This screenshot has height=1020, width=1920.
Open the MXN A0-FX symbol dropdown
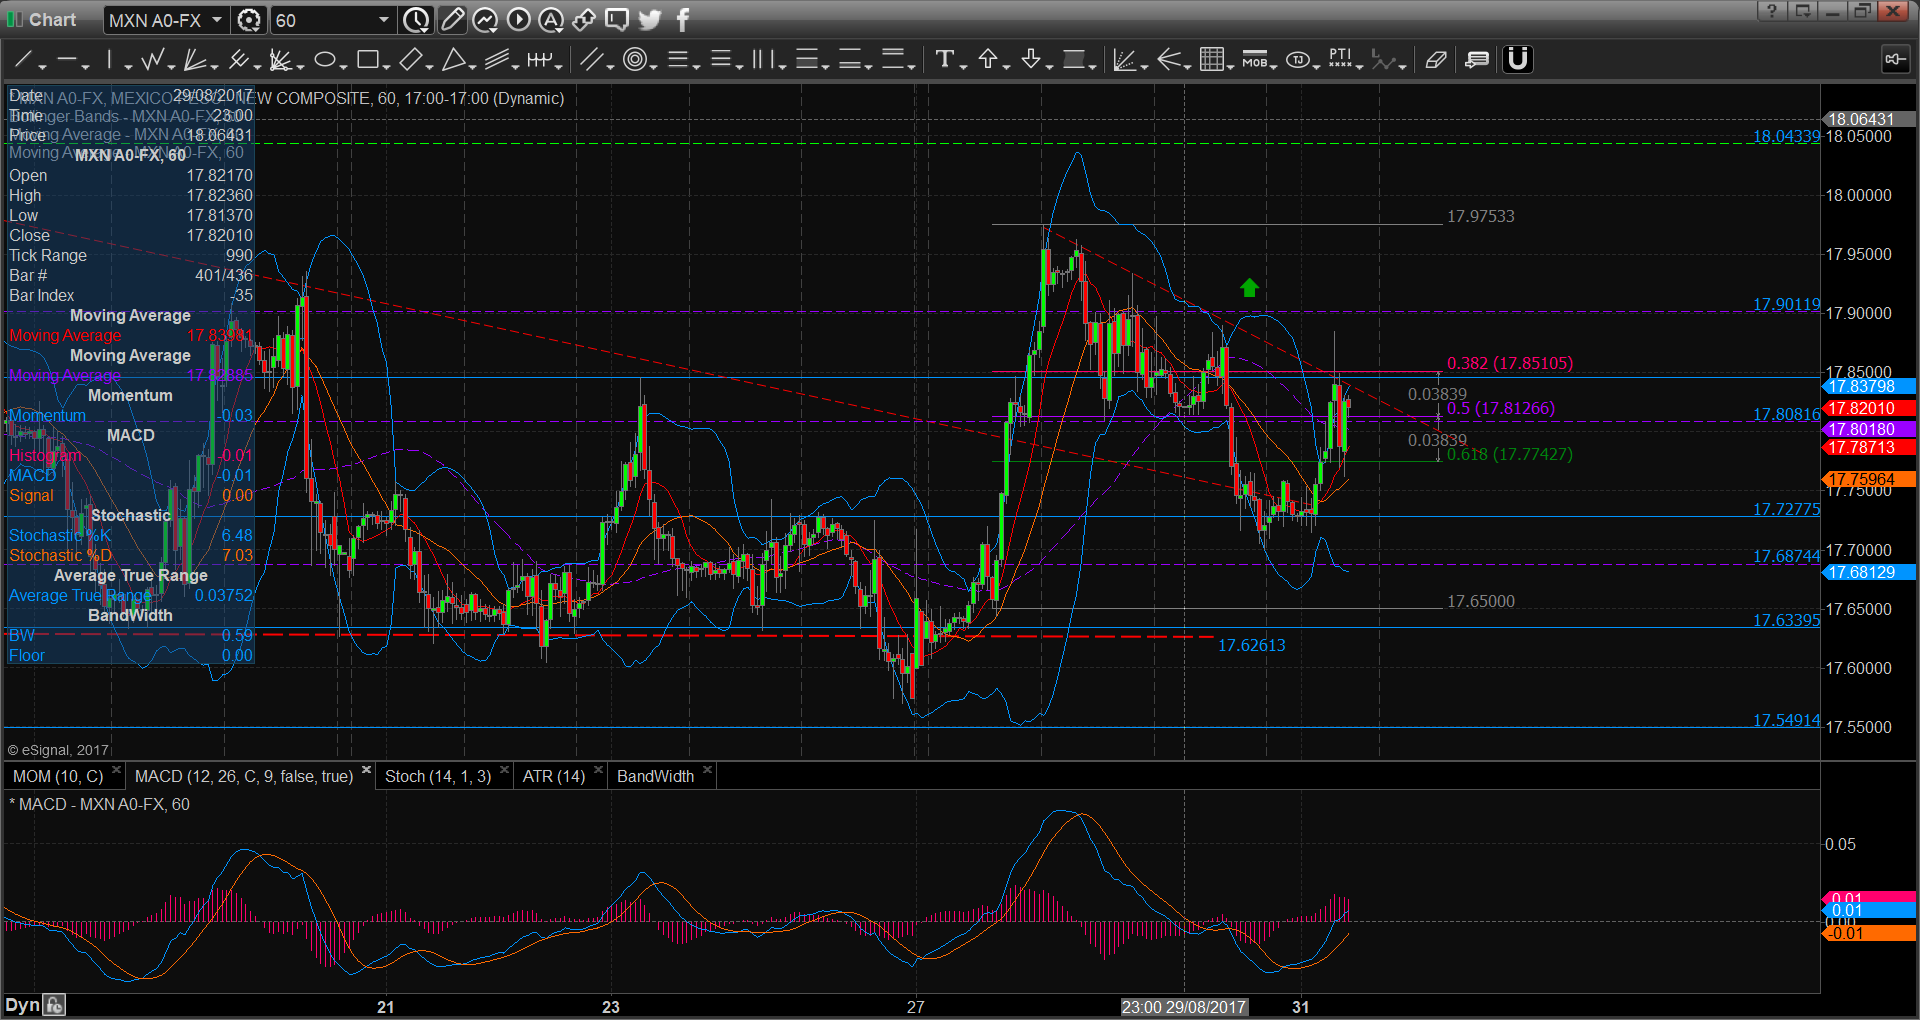click(216, 20)
